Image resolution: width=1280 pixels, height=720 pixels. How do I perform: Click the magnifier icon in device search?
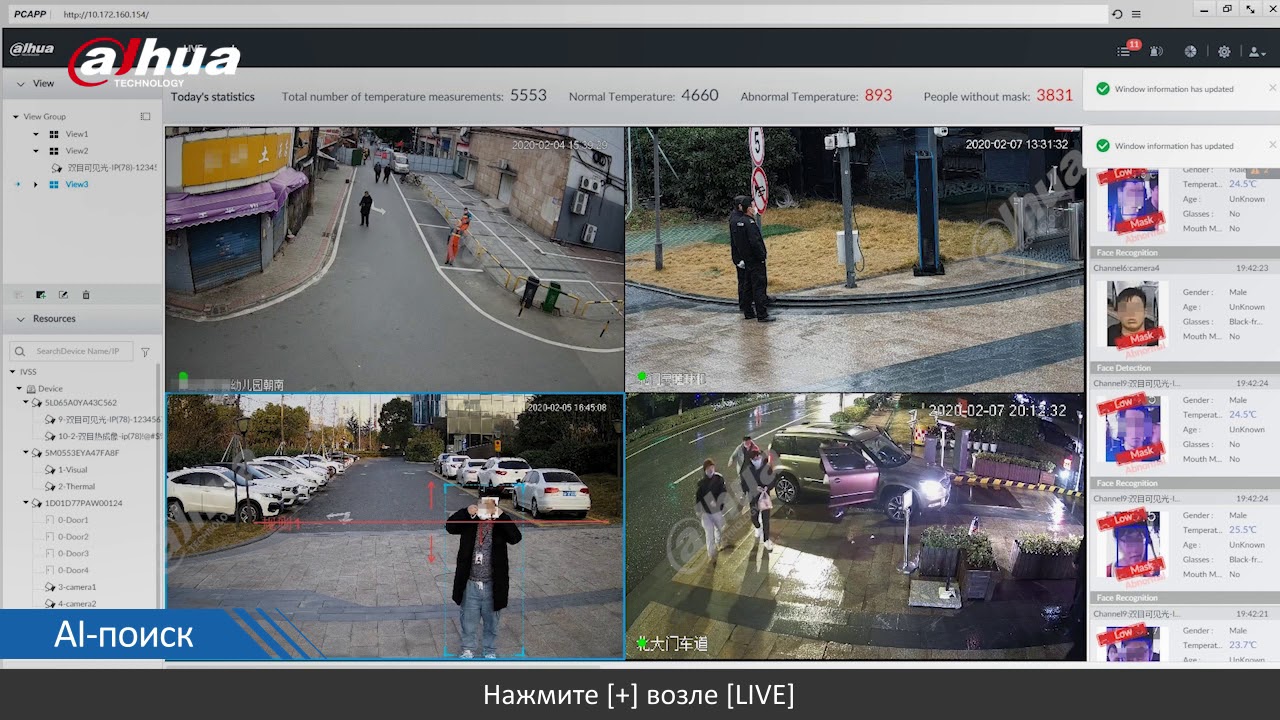click(20, 352)
